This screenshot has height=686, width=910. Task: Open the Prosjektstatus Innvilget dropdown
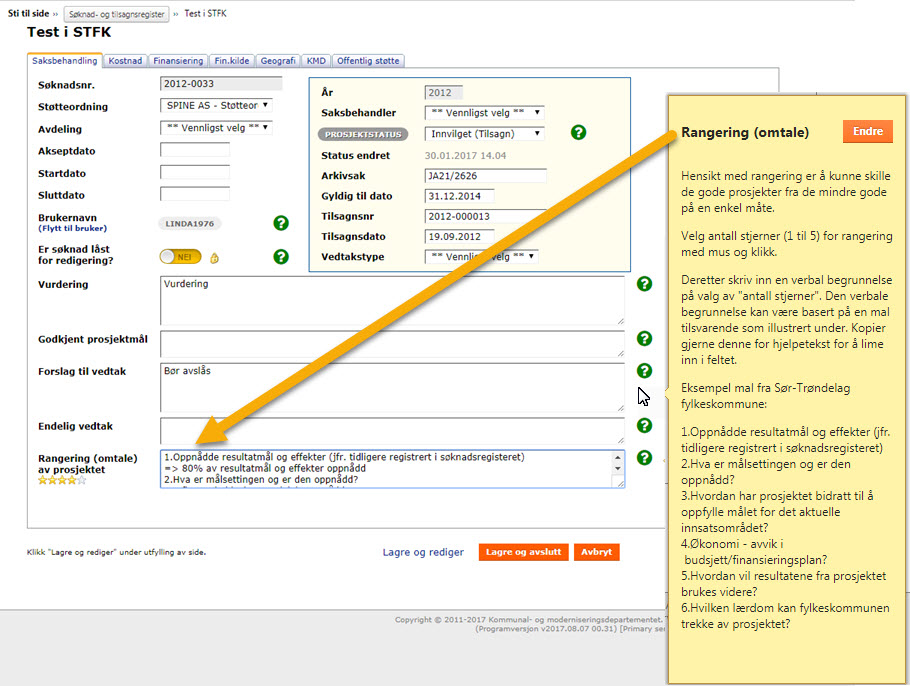coord(485,133)
